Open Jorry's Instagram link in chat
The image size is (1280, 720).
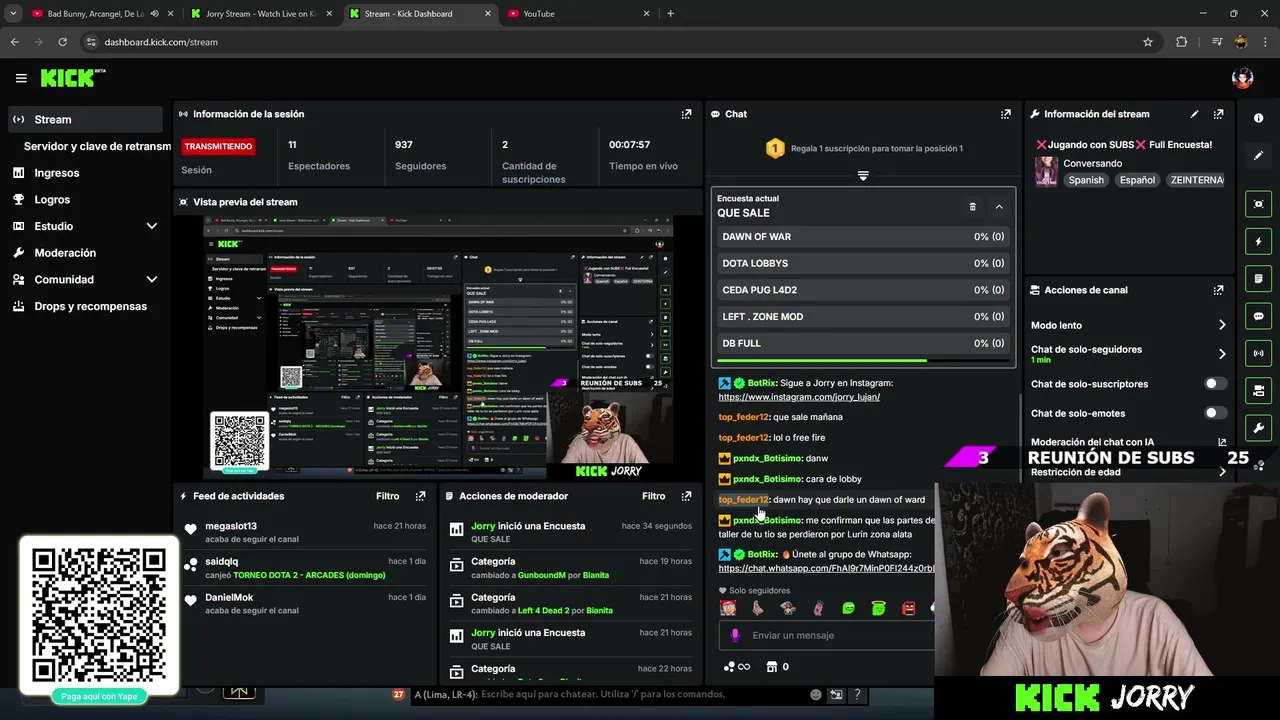pos(799,397)
